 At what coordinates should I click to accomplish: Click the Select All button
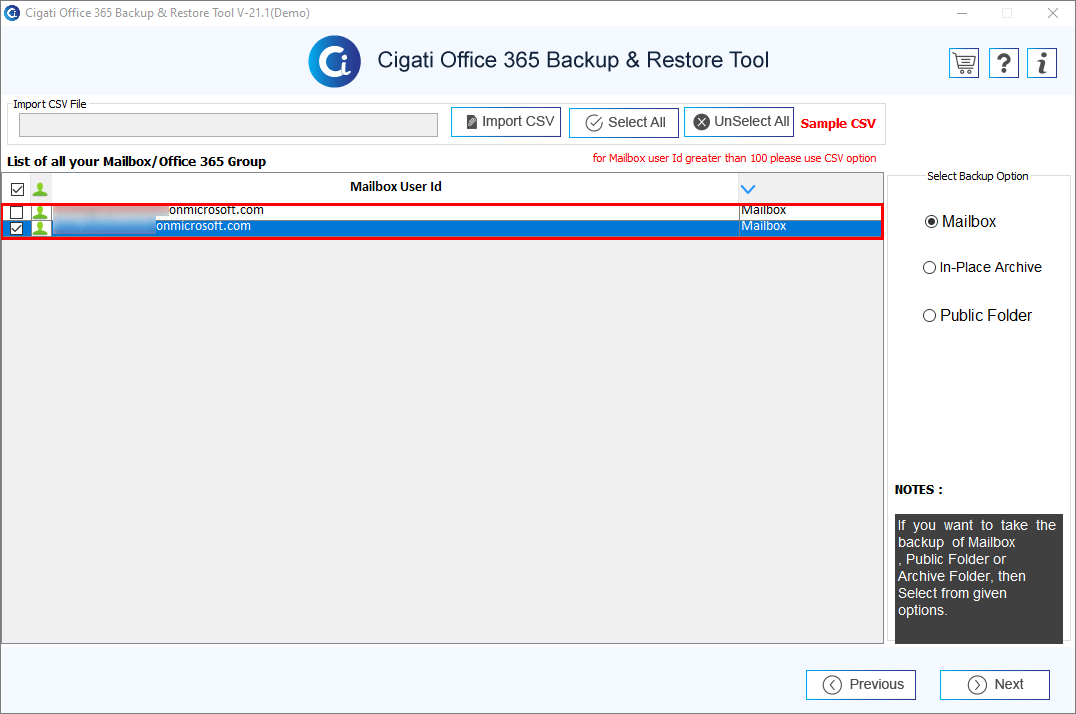[624, 123]
